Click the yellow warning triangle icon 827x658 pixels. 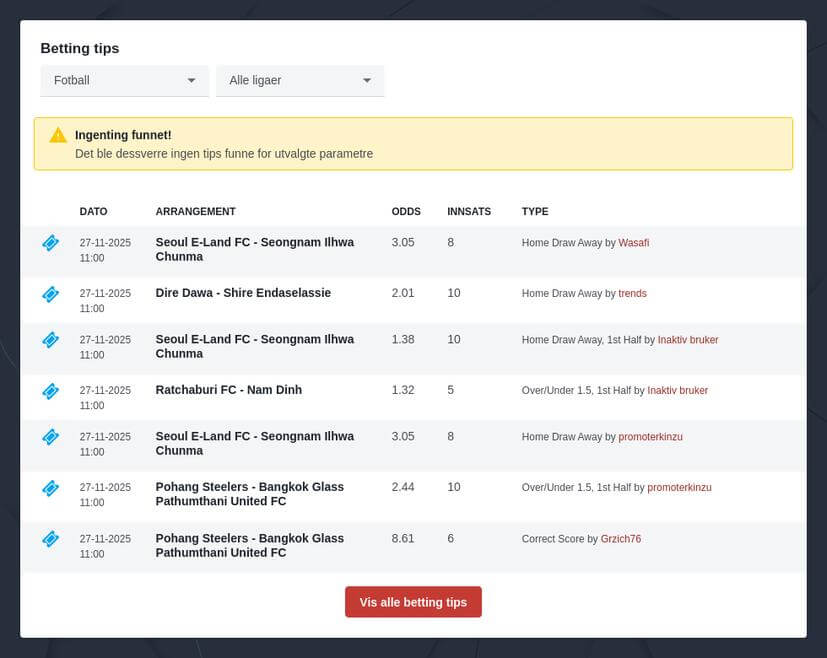(58, 135)
